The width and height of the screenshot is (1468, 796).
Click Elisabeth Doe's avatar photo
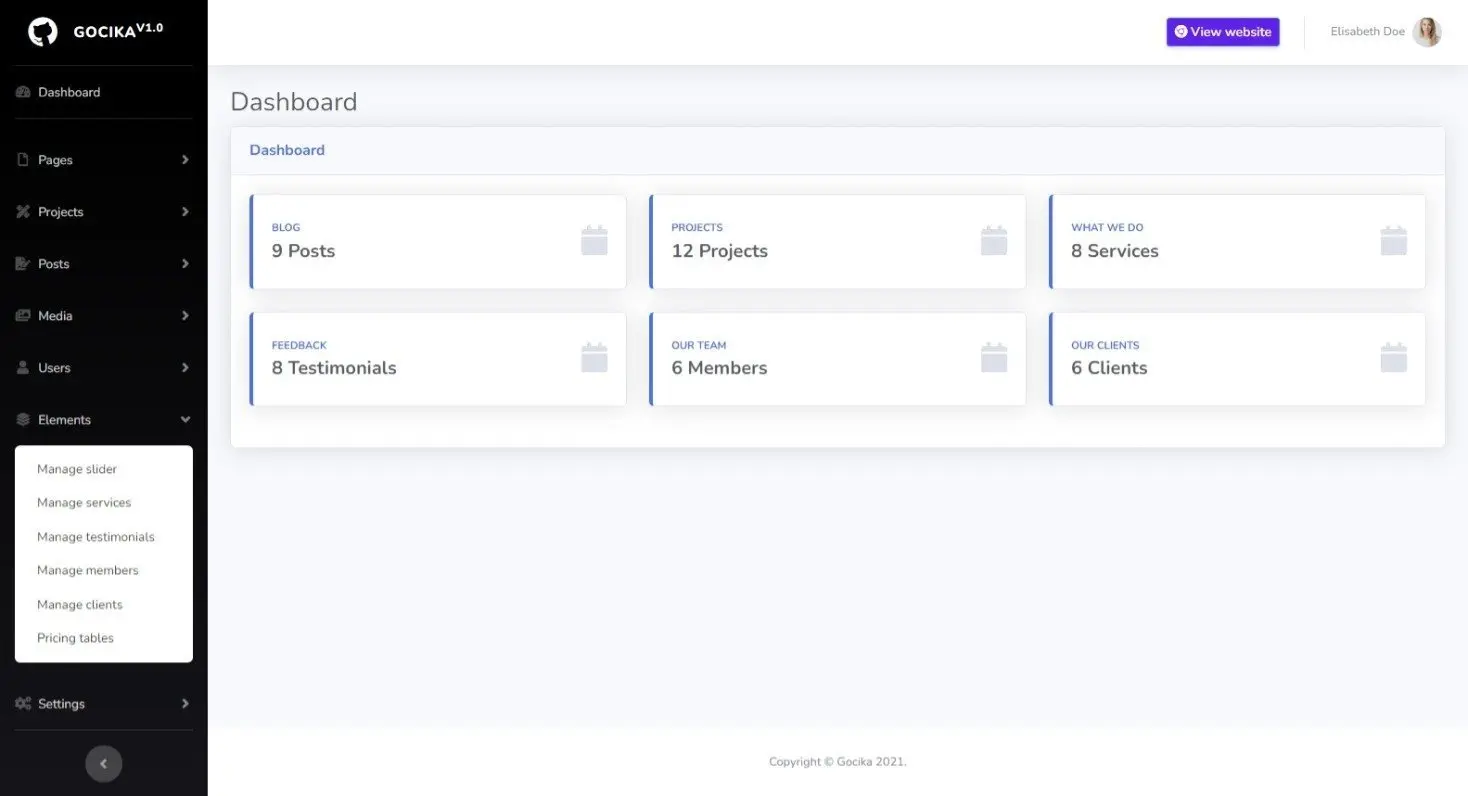pos(1427,32)
